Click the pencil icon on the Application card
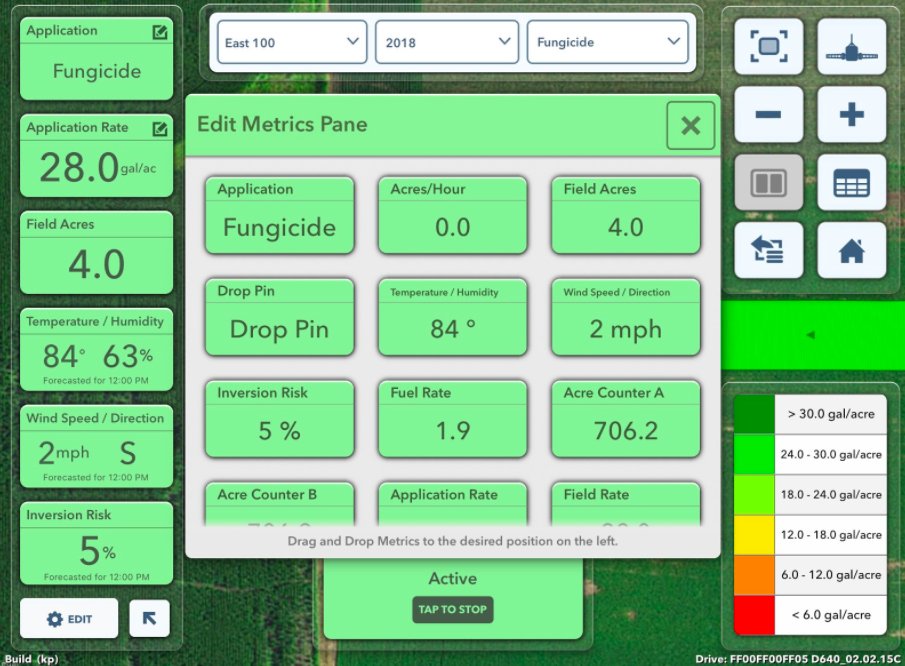Image resolution: width=905 pixels, height=666 pixels. [x=160, y=31]
